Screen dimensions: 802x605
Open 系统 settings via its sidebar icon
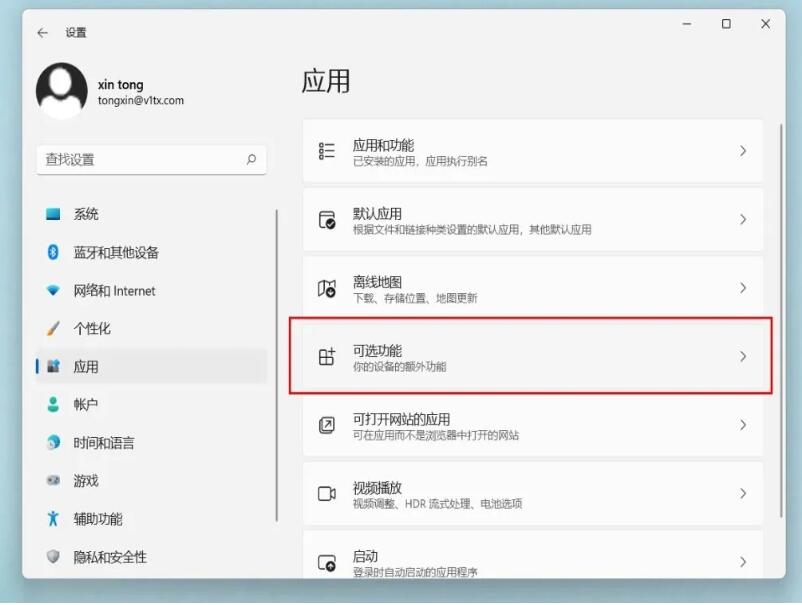(x=53, y=214)
